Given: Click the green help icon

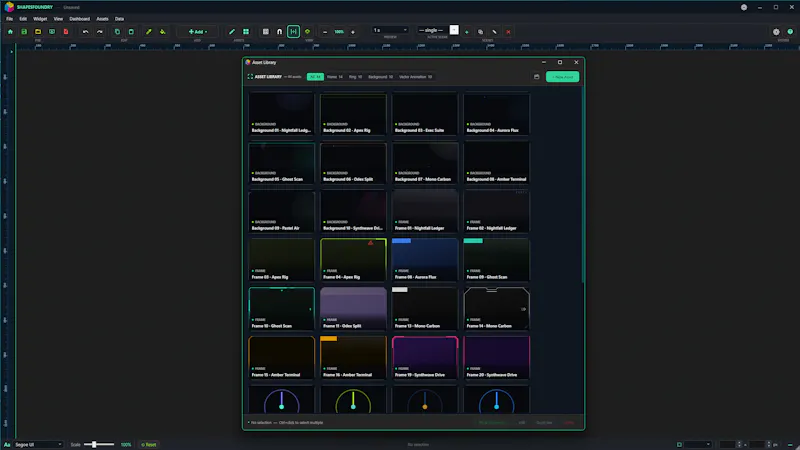Looking at the screenshot, I should tap(790, 32).
